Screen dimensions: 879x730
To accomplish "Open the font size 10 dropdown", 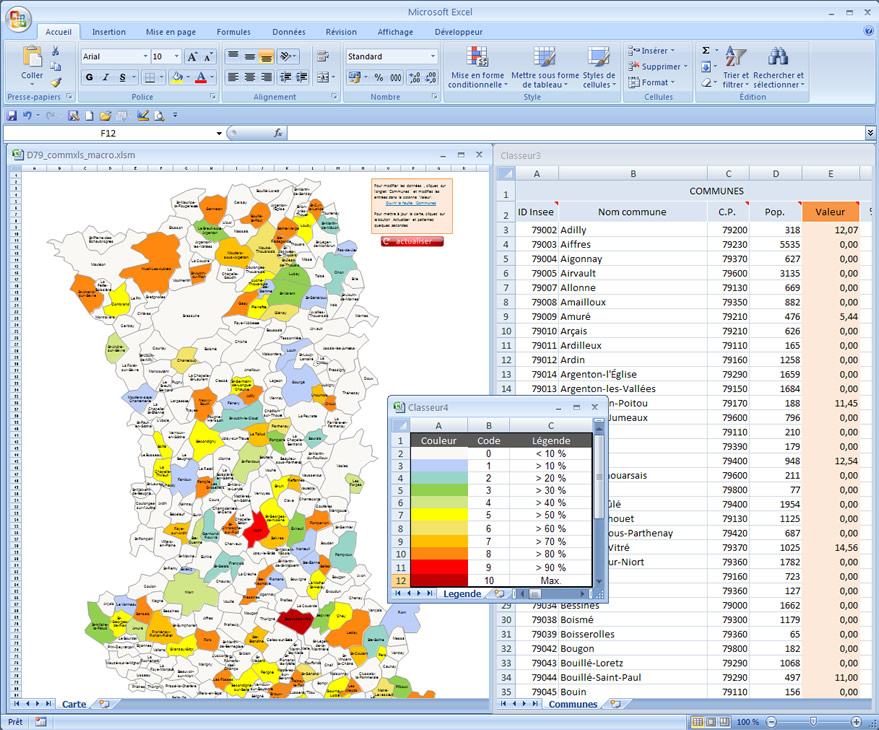I will coord(177,57).
